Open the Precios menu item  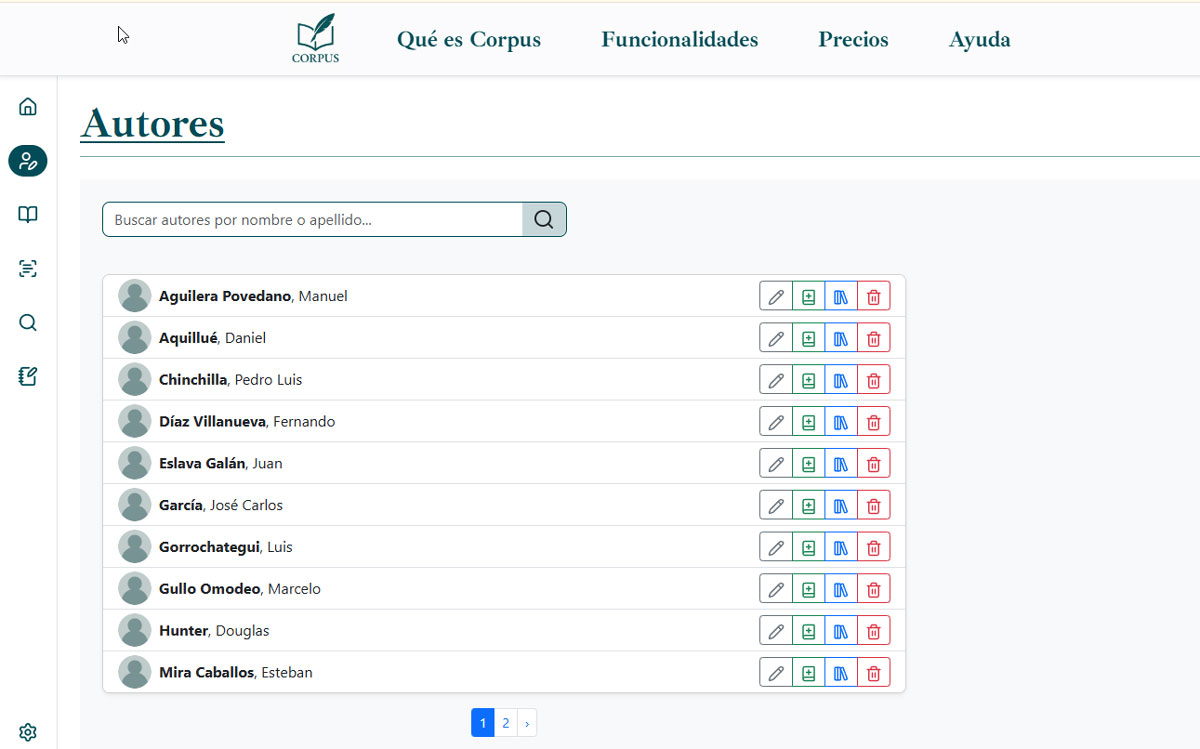853,40
